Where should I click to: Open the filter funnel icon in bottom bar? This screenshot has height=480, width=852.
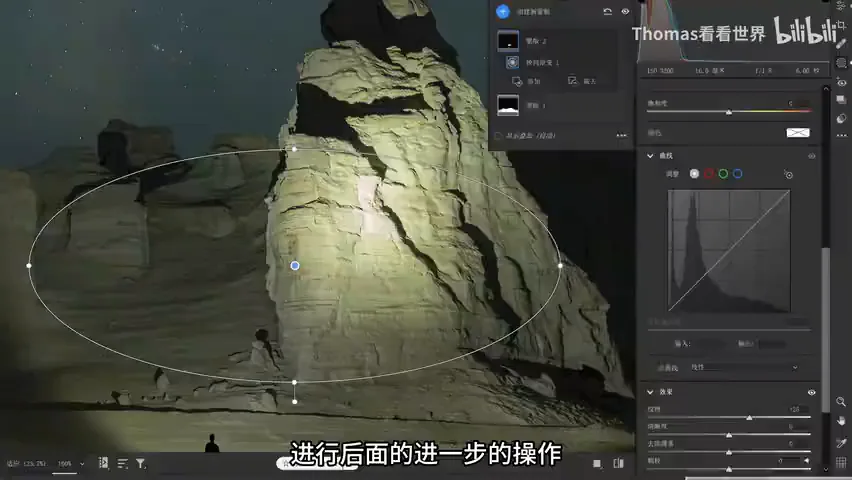pos(141,464)
